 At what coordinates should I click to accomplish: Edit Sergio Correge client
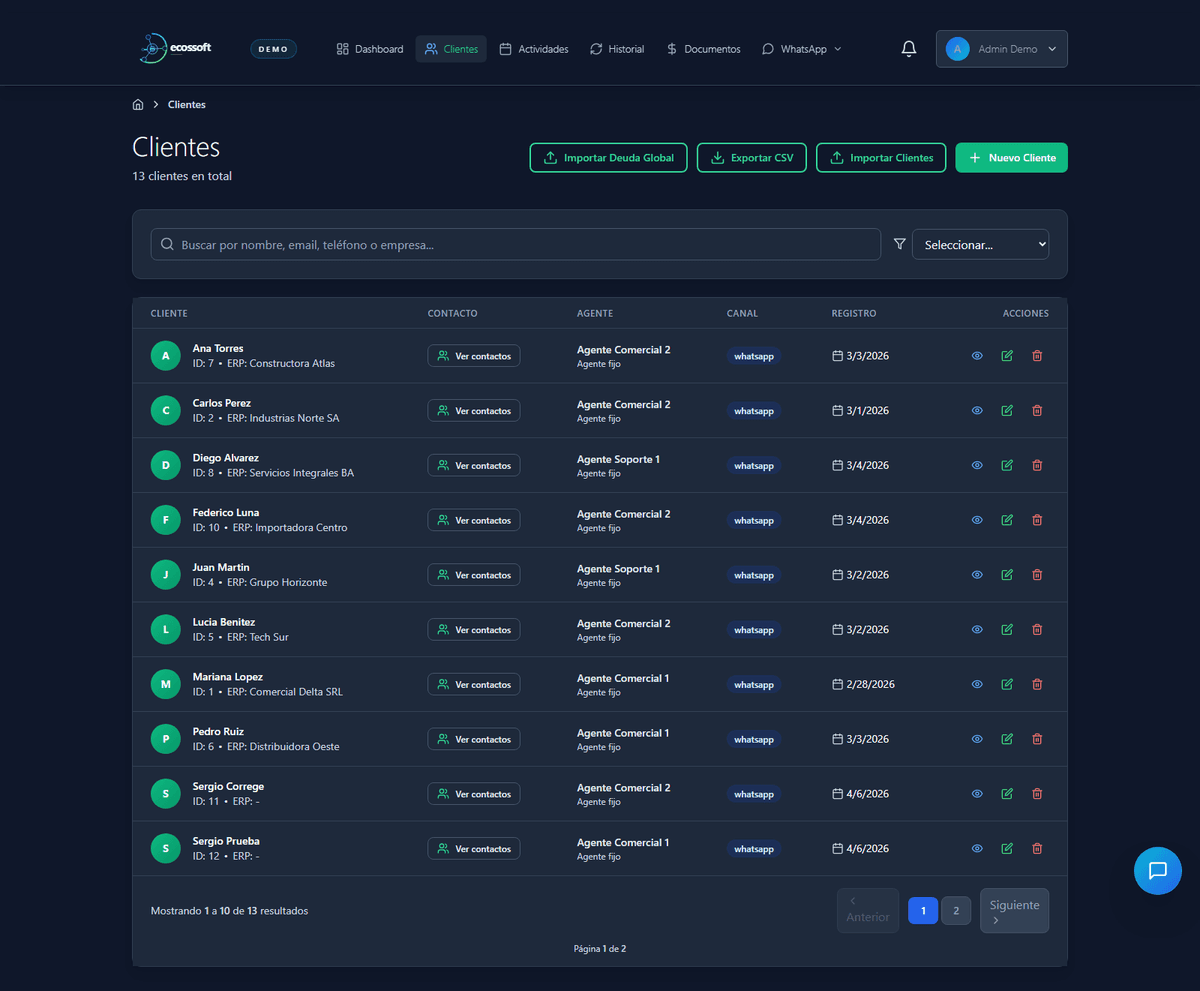click(x=1007, y=794)
